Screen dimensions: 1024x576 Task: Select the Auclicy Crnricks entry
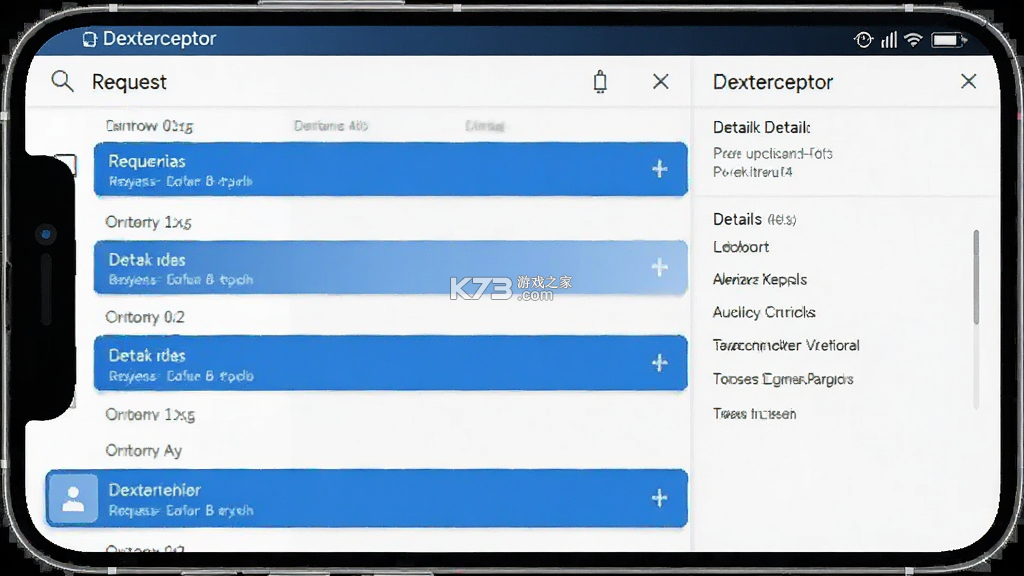(764, 312)
